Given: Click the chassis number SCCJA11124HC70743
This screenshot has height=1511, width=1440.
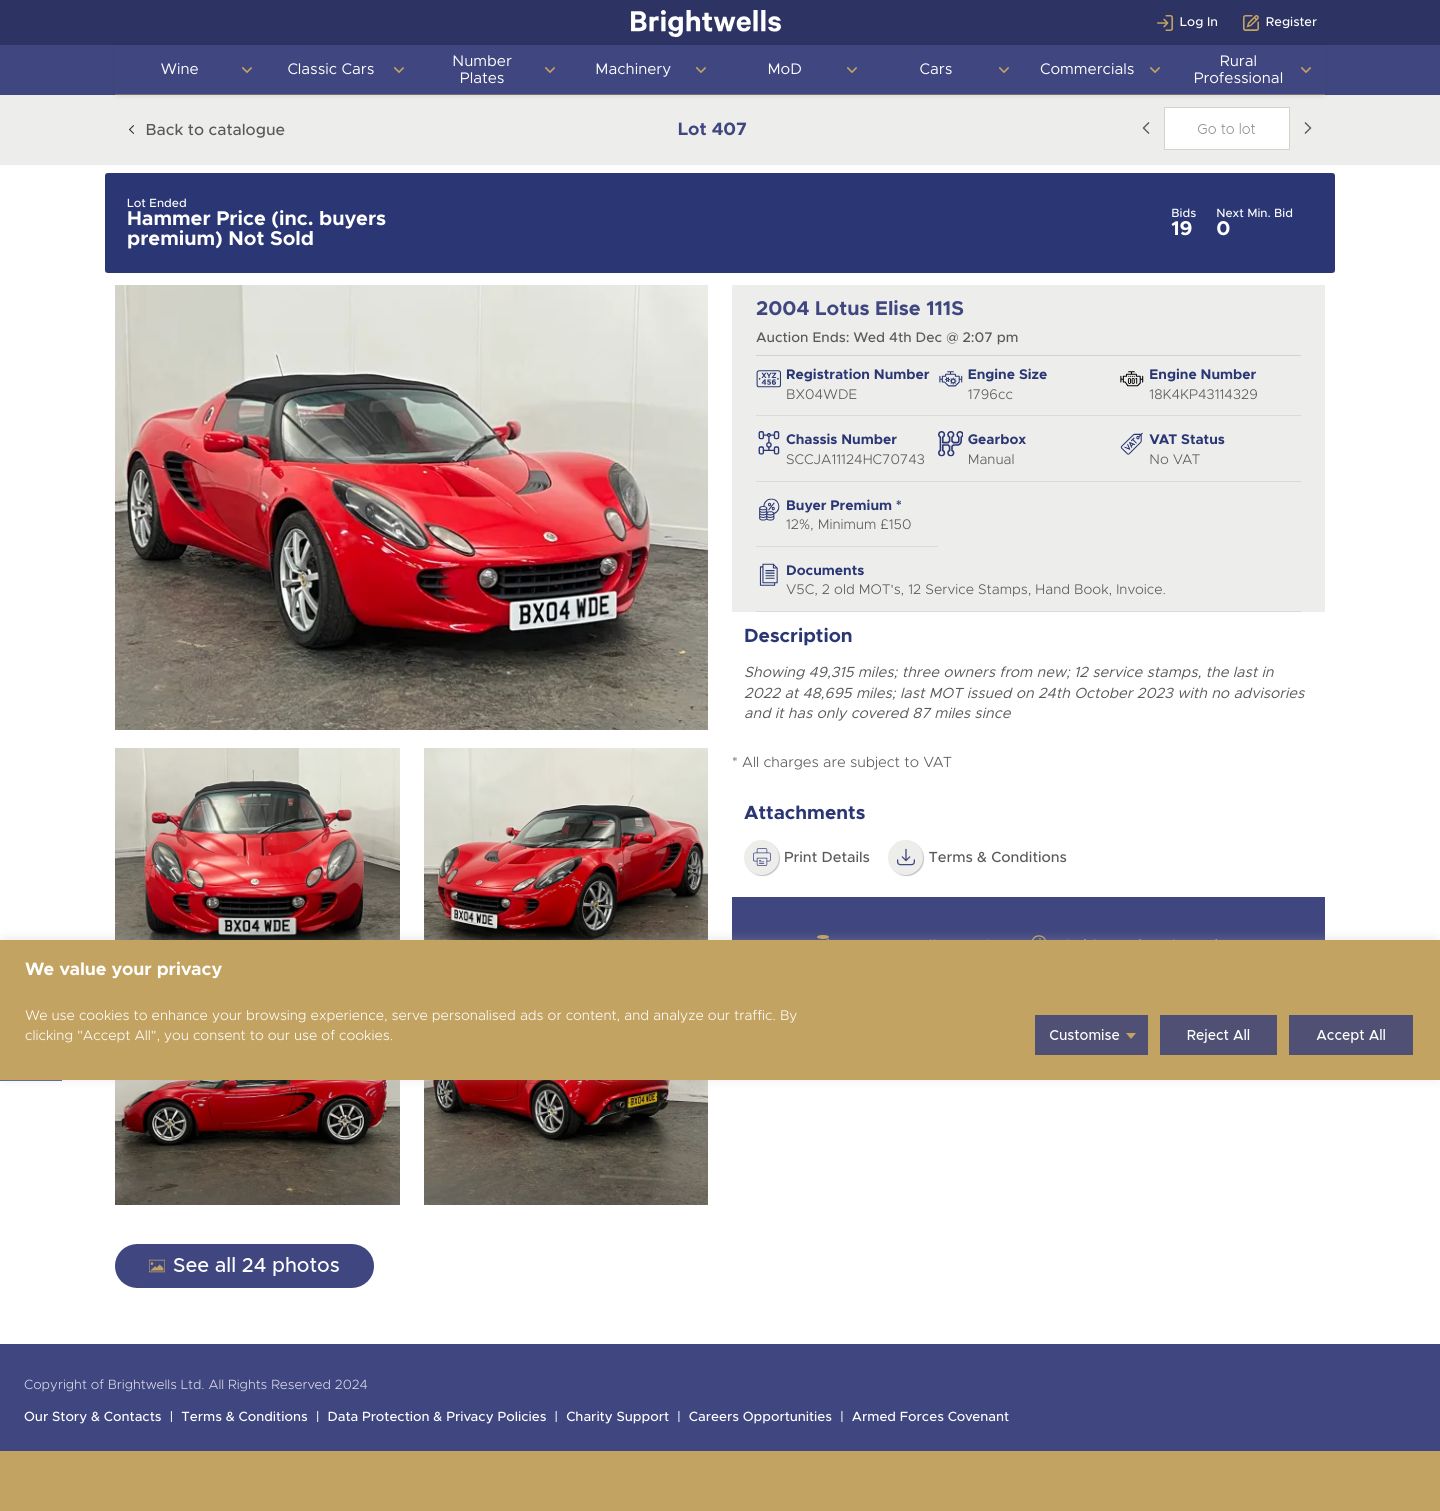Looking at the screenshot, I should tap(855, 460).
